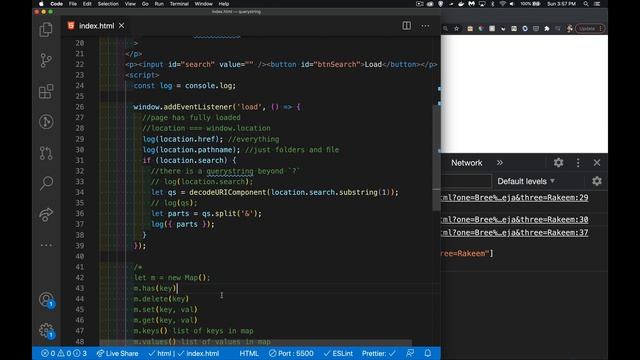
Task: Open the Terminal menu
Action: pos(179,4)
